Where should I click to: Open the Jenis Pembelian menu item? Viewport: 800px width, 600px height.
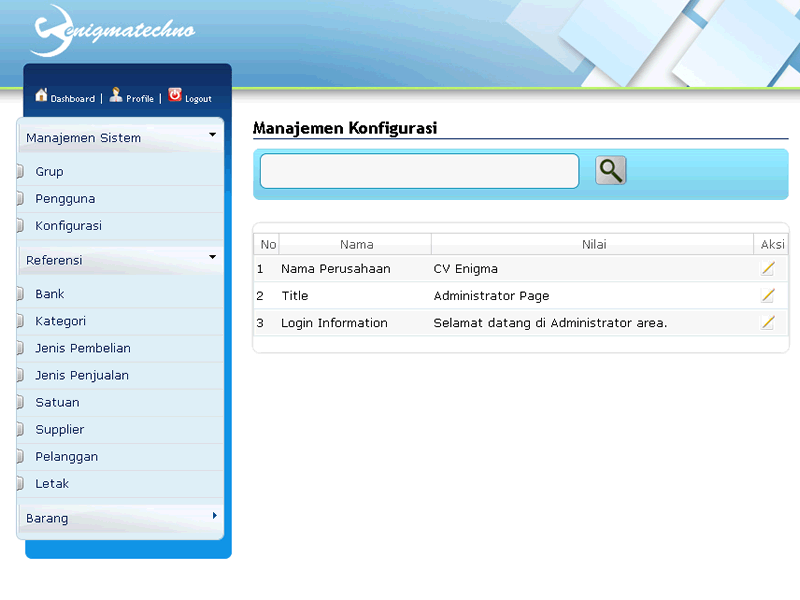tap(121, 348)
